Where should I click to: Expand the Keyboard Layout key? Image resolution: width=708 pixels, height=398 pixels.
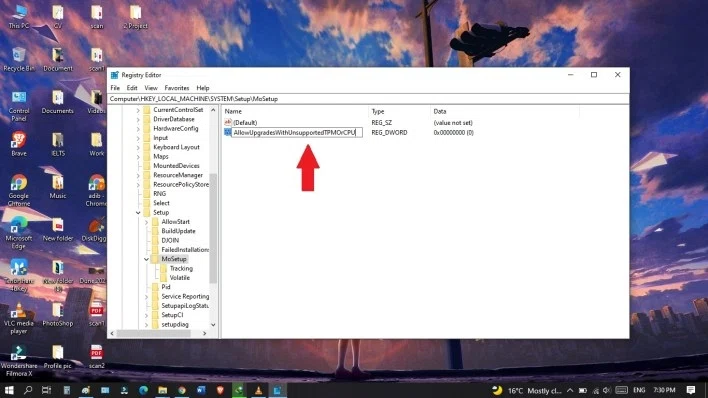click(x=138, y=147)
